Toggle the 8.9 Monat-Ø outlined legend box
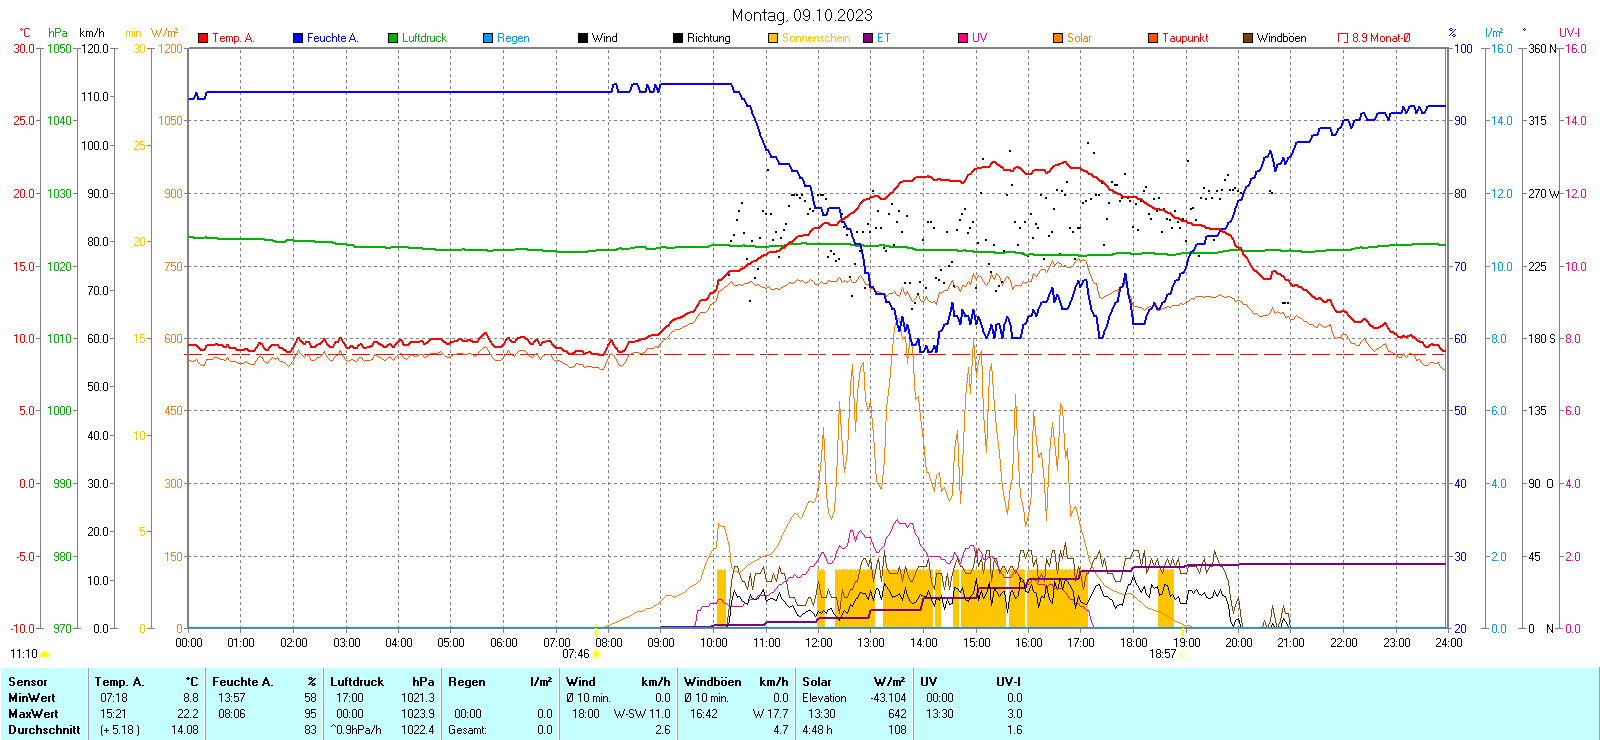 tap(1343, 38)
